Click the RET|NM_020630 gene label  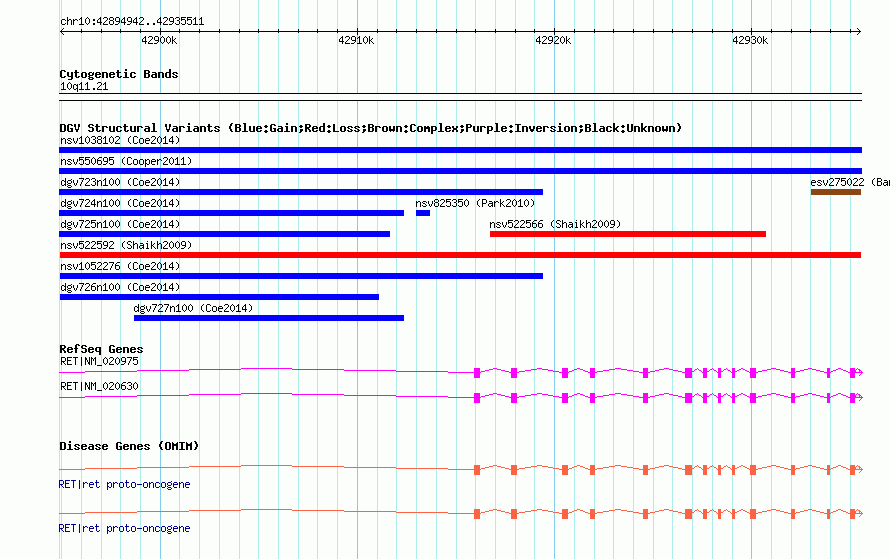coord(99,386)
